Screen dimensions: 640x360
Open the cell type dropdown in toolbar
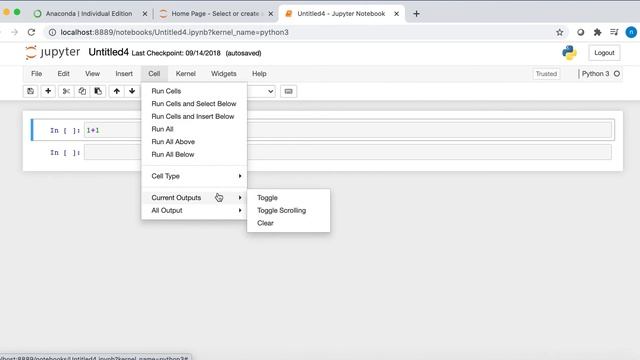(x=261, y=91)
